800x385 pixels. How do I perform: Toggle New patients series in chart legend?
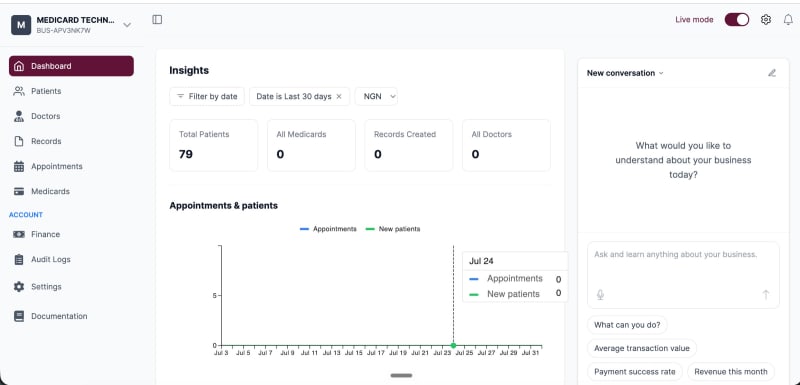point(393,229)
